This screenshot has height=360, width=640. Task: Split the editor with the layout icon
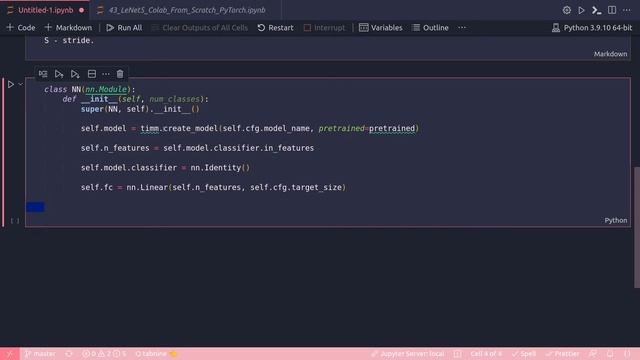coord(612,10)
